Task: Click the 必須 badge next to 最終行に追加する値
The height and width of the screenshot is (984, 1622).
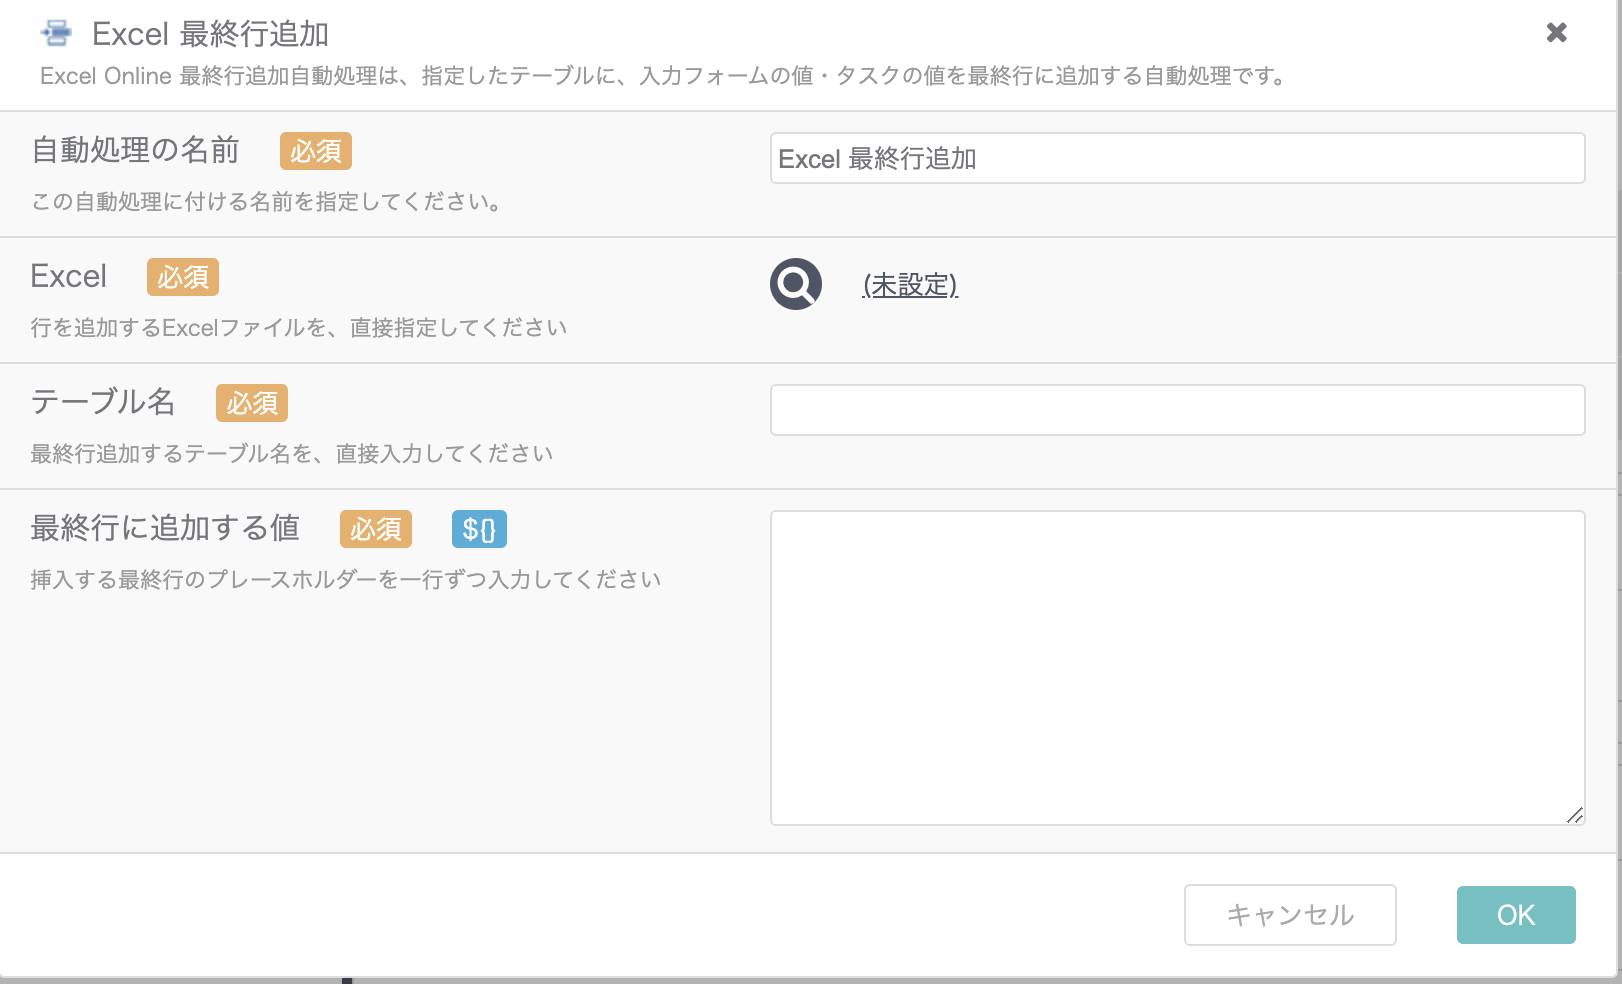Action: (376, 529)
